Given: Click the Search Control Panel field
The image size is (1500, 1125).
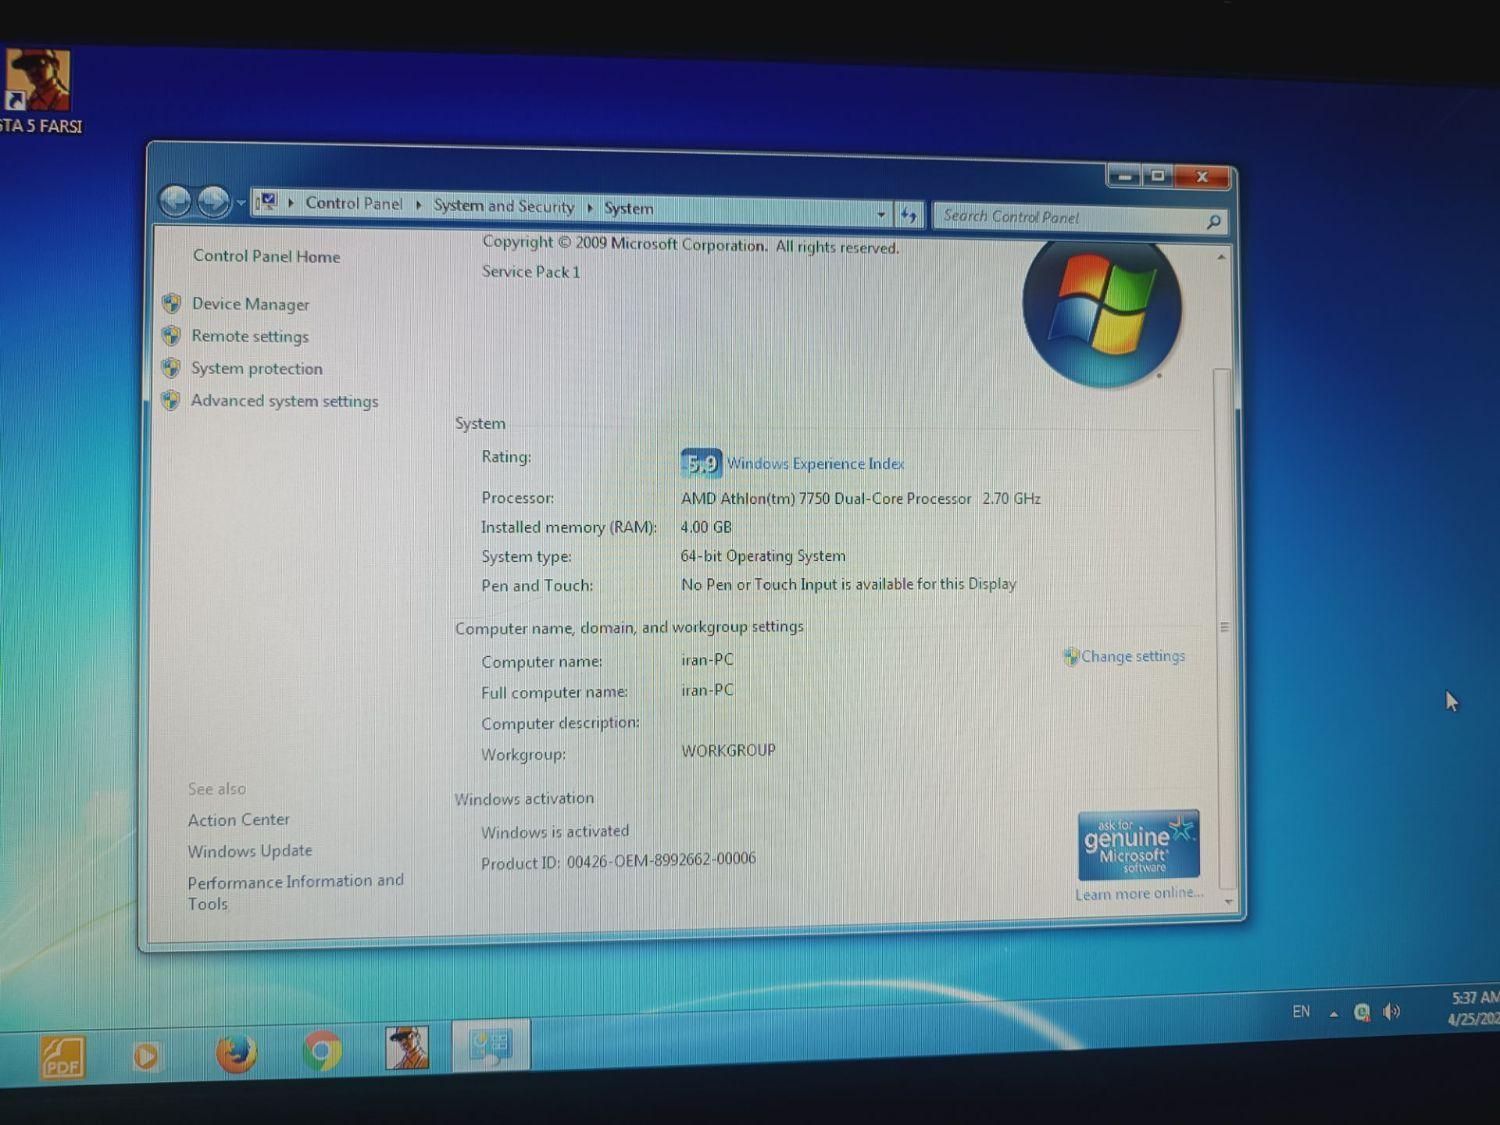Looking at the screenshot, I should (1070, 217).
